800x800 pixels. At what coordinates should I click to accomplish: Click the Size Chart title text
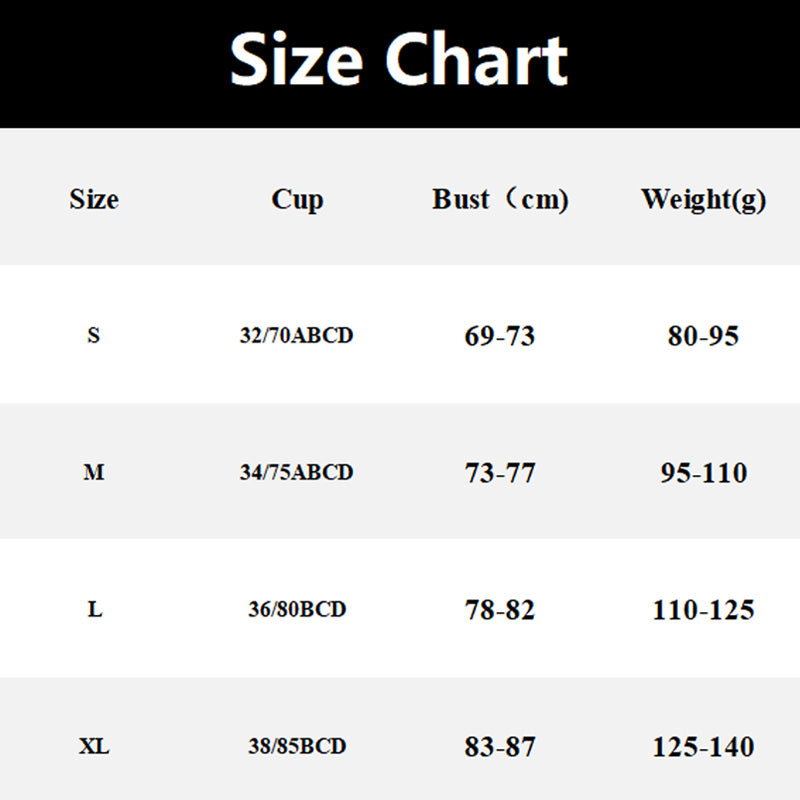[400, 60]
